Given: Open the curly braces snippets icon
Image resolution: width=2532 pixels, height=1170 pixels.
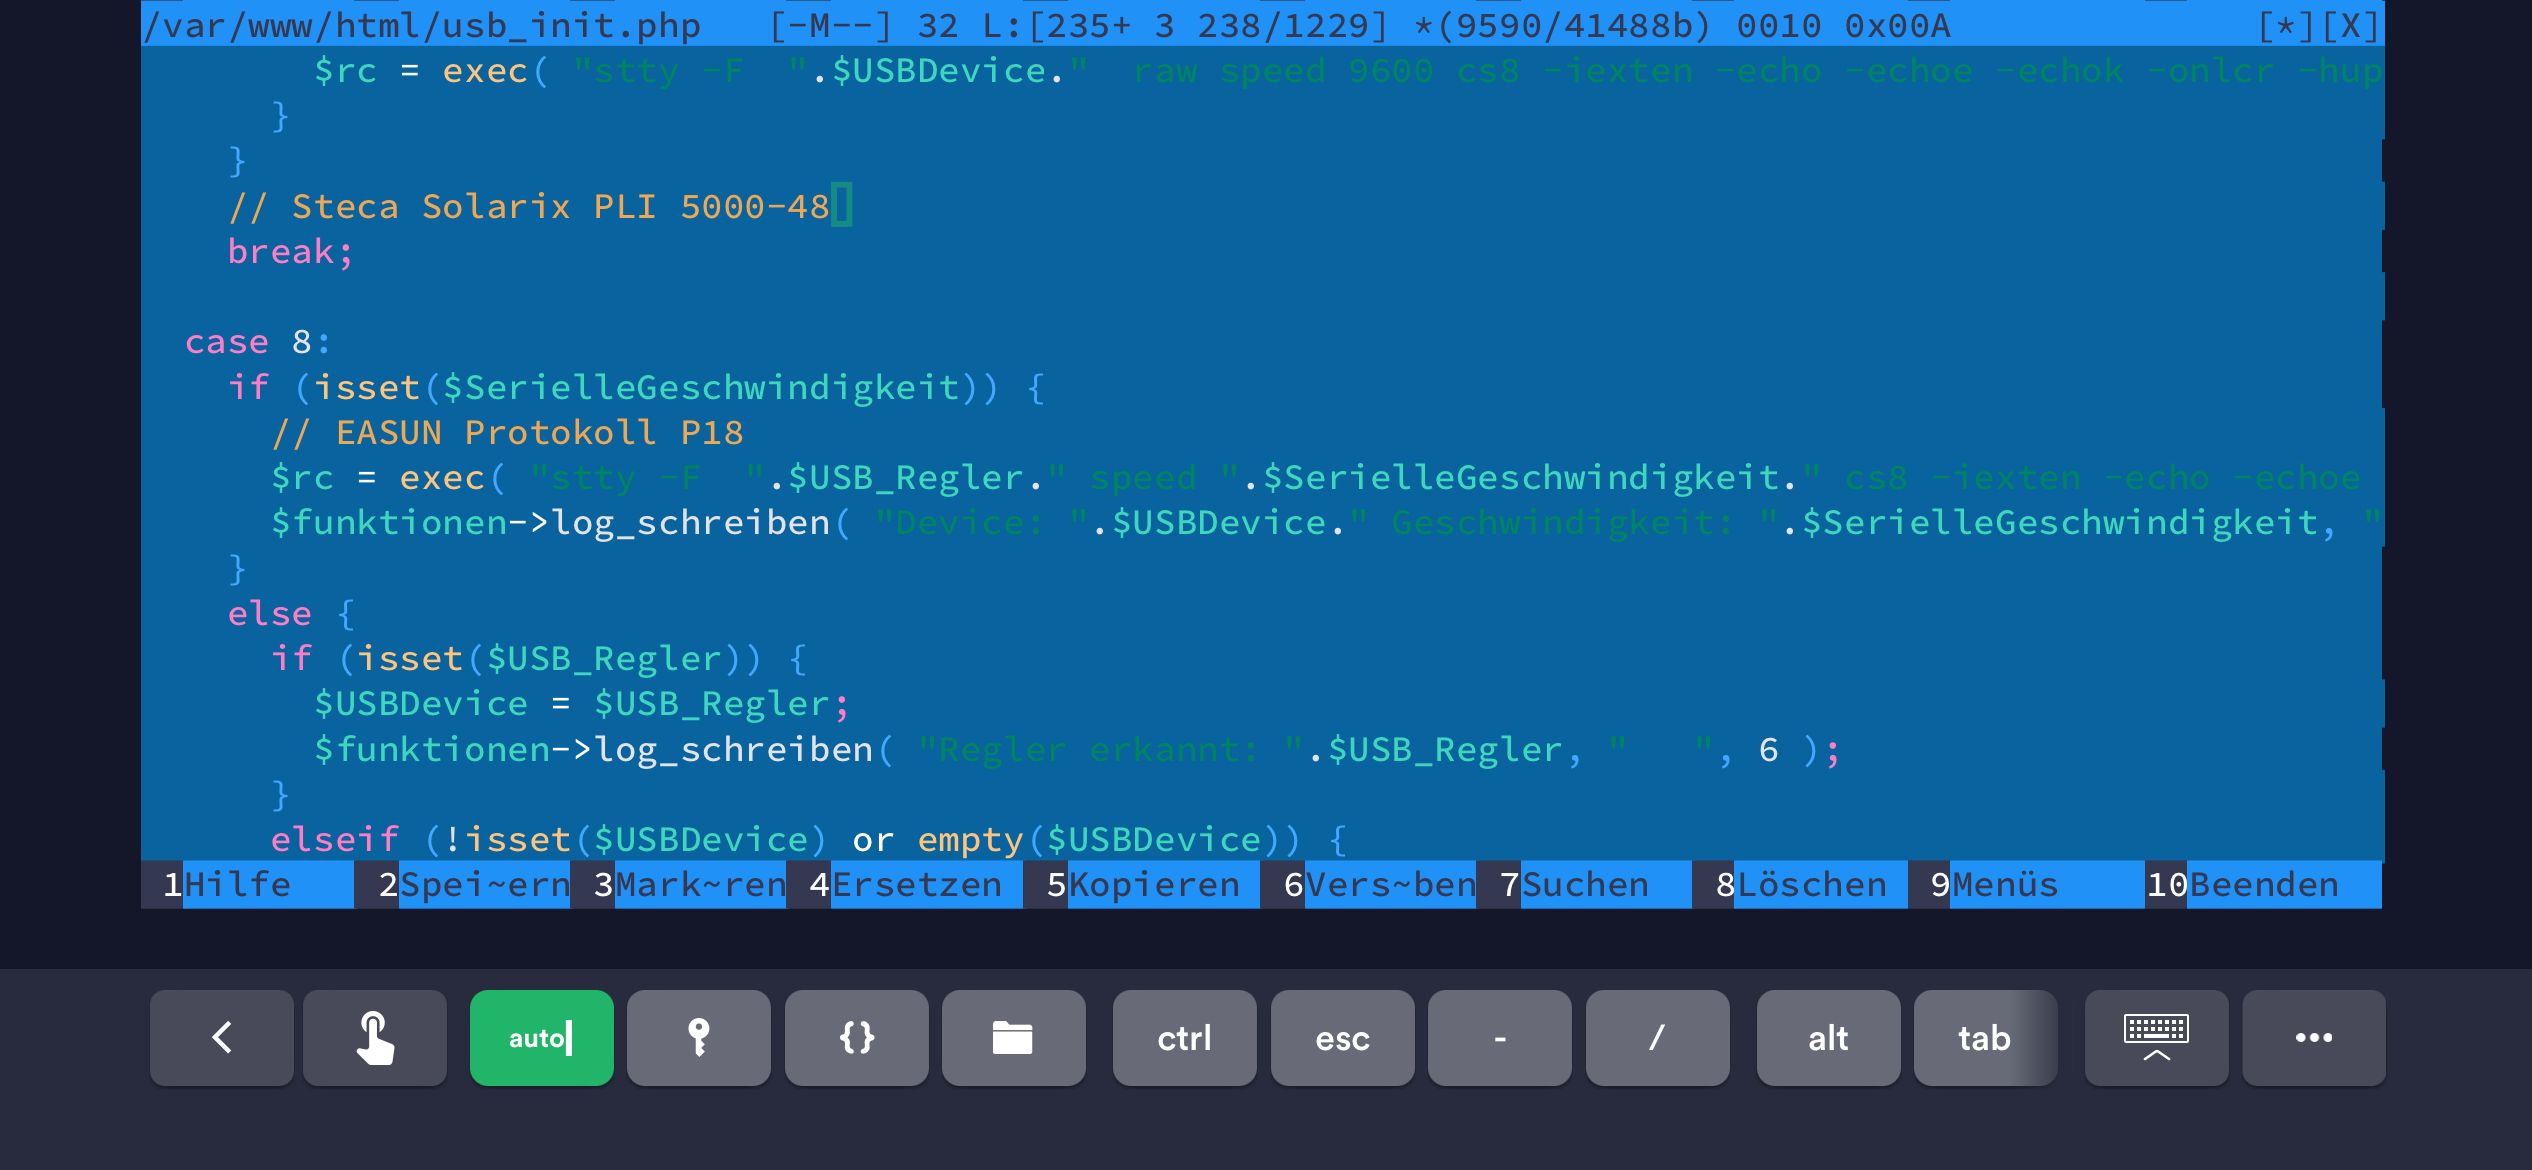Looking at the screenshot, I should 856,1038.
